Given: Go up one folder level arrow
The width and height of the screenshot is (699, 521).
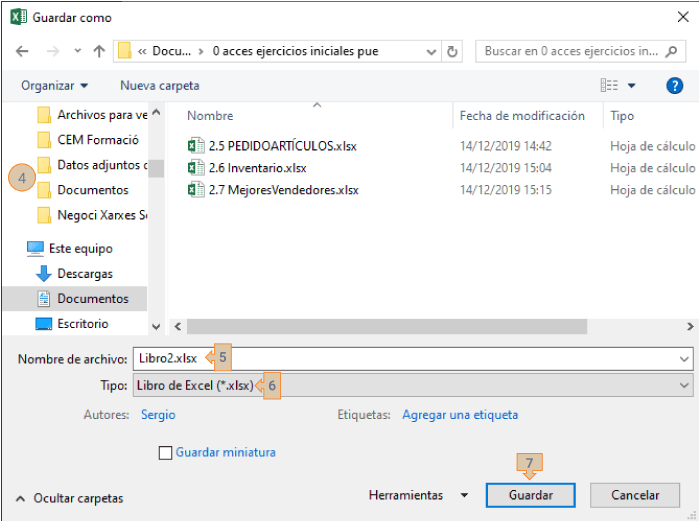Looking at the screenshot, I should [99, 51].
